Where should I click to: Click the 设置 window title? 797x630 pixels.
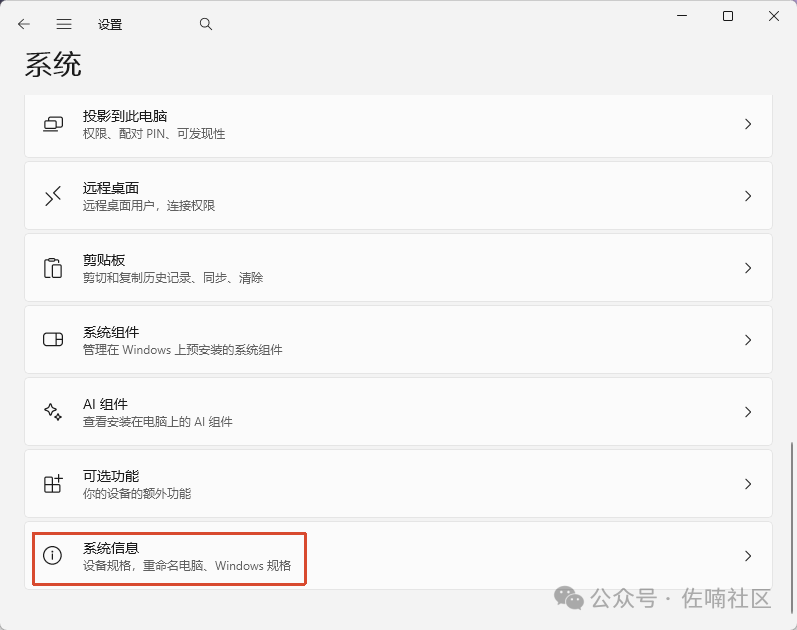click(110, 24)
